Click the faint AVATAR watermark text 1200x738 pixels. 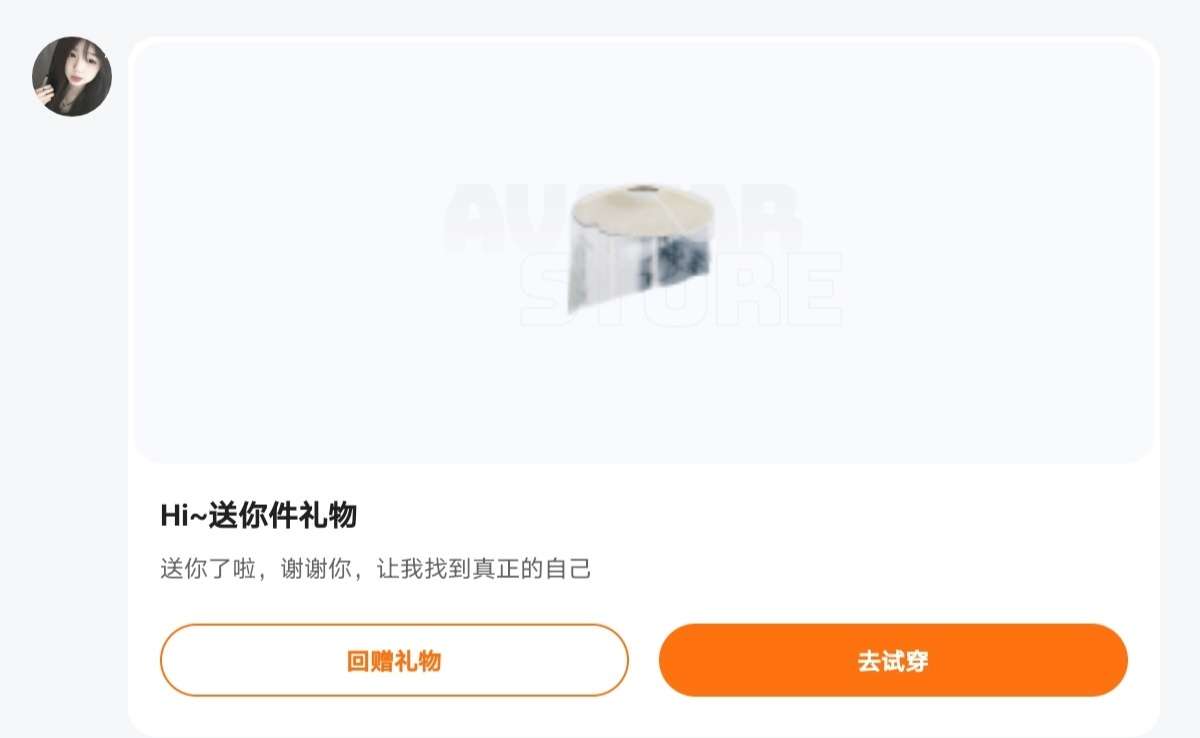coord(620,217)
